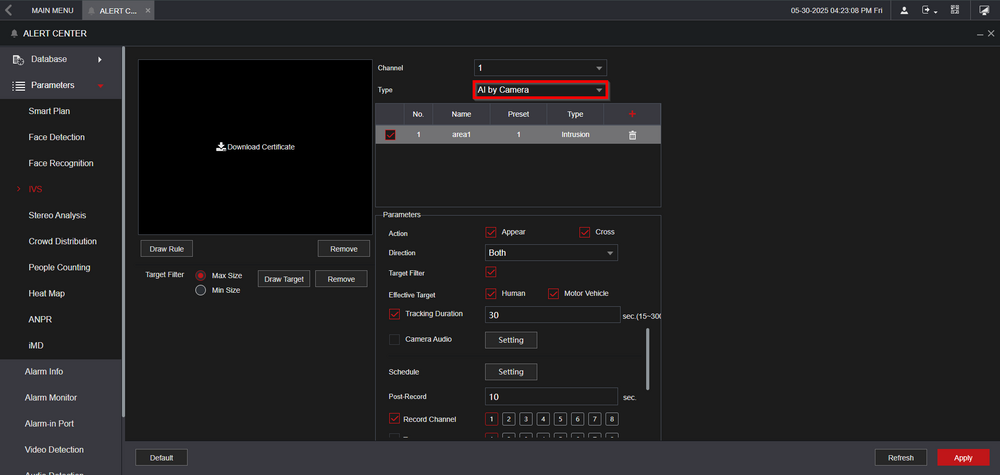The height and width of the screenshot is (475, 1000).
Task: Open the Type dropdown showing AI by Camera
Action: coord(540,90)
